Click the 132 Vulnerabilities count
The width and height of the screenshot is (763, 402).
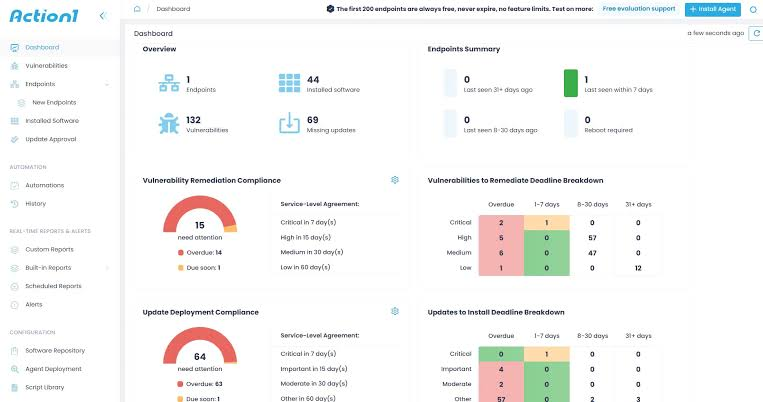pos(193,120)
